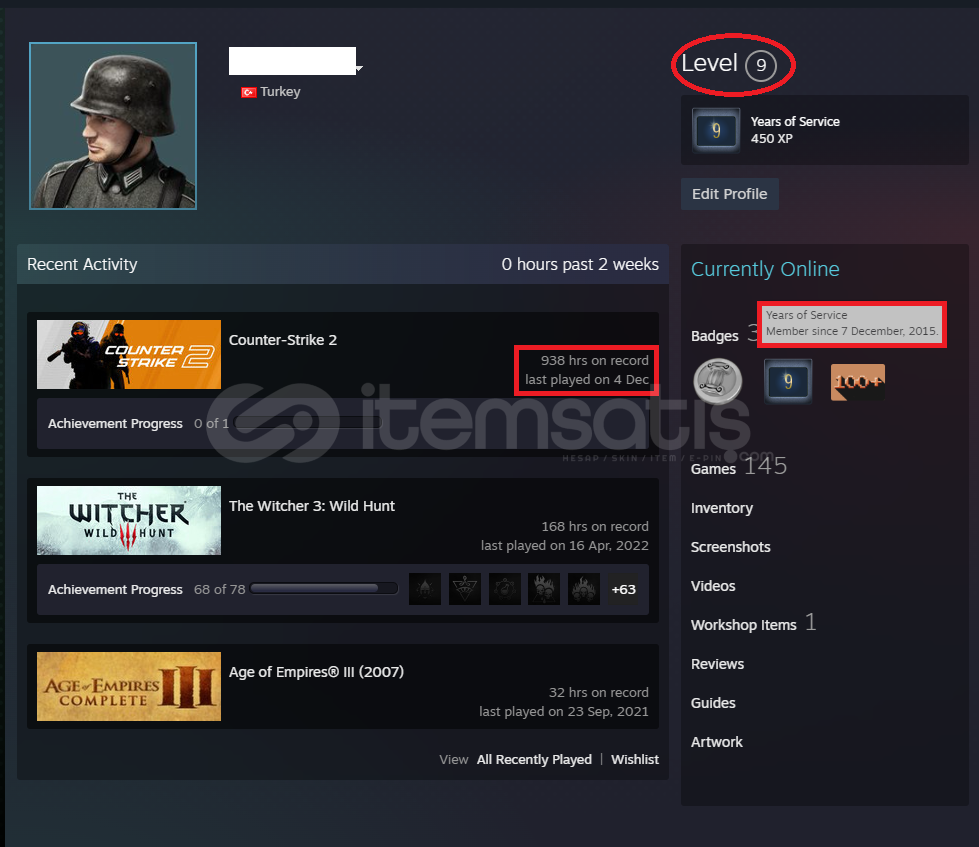The height and width of the screenshot is (847, 979).
Task: Open the Reviews link
Action: pyautogui.click(x=717, y=664)
